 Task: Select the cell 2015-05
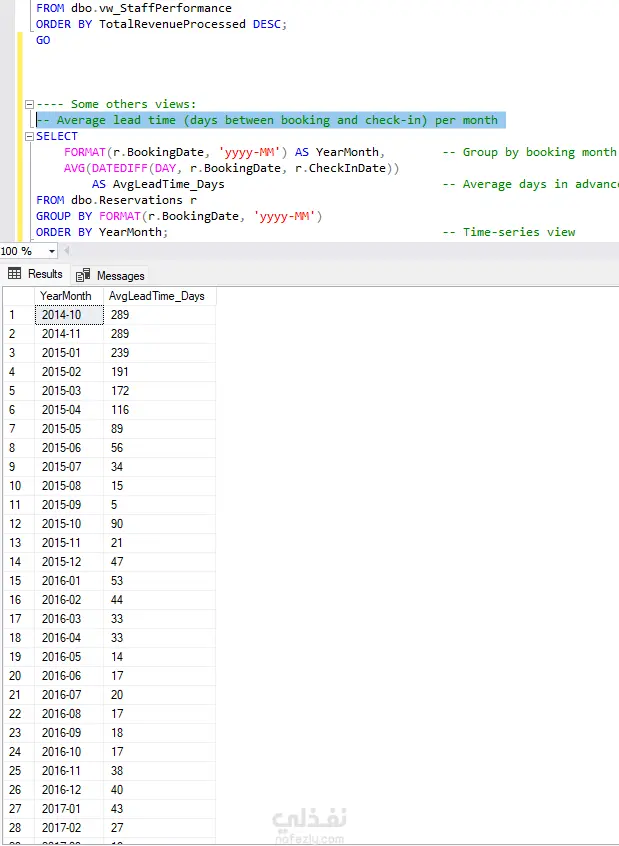coord(69,429)
